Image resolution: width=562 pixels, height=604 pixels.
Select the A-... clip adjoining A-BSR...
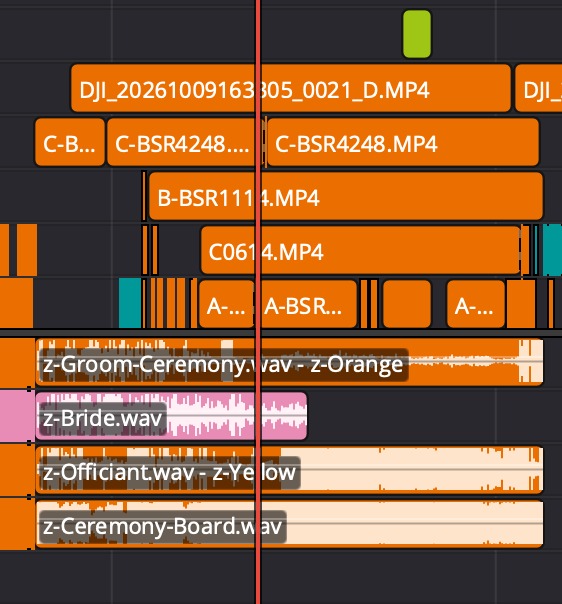coord(226,304)
